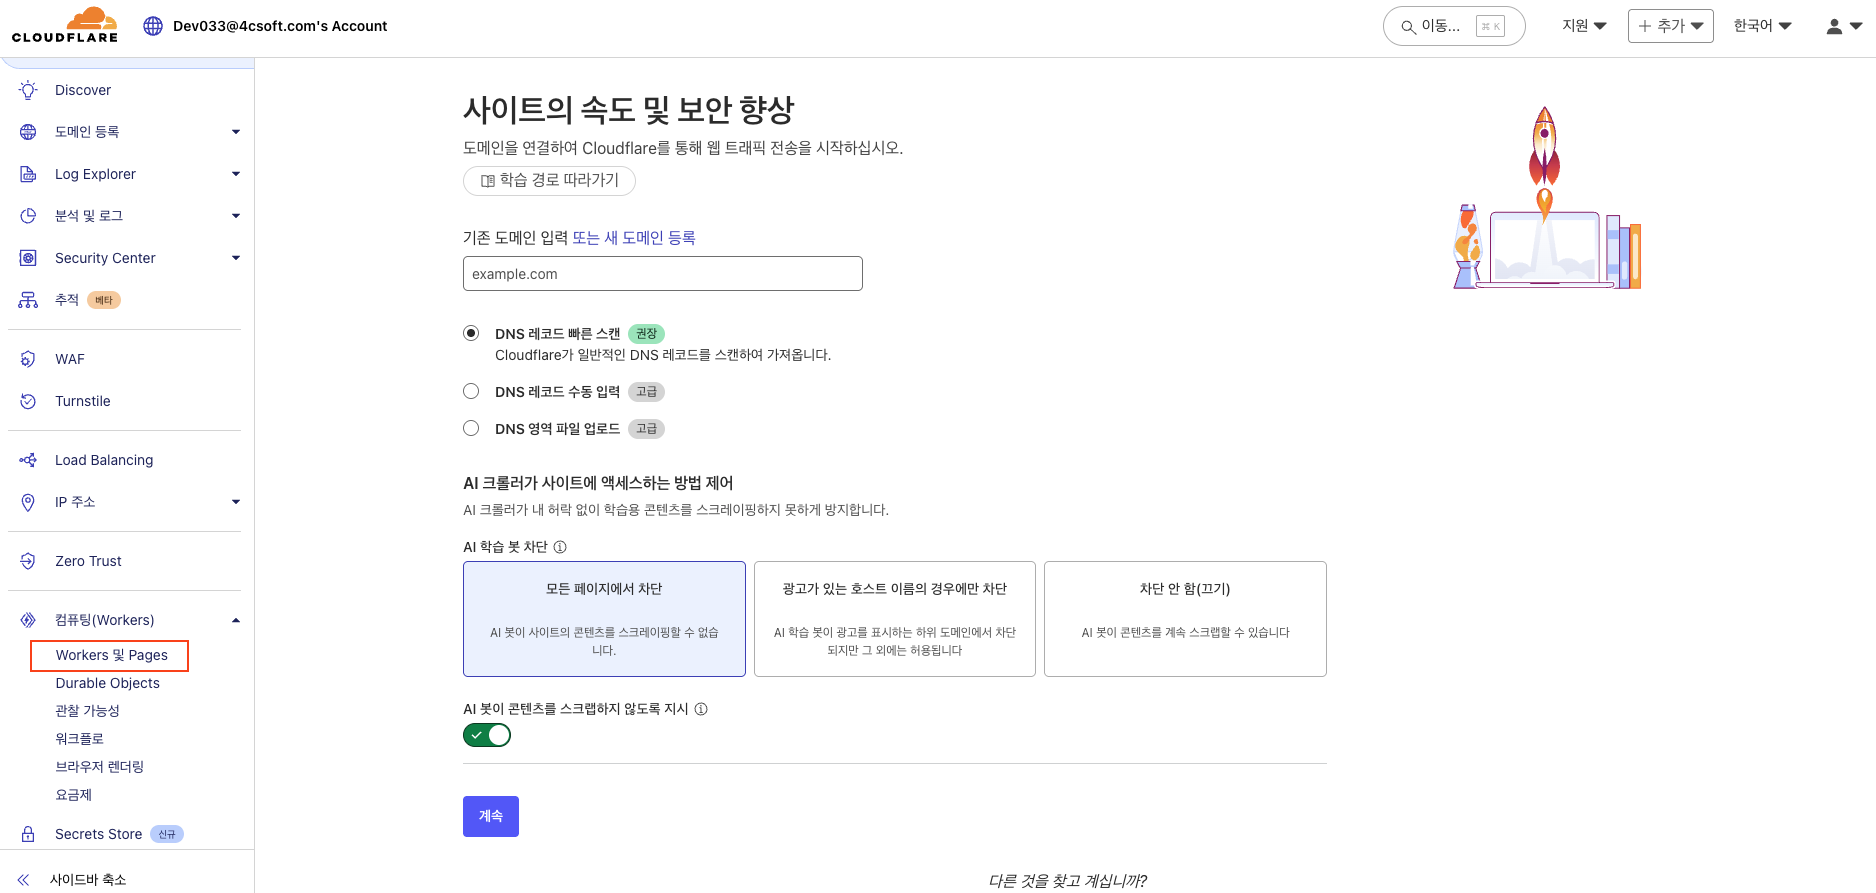The height and width of the screenshot is (893, 1876).
Task: Expand the Security Center submenu arrow
Action: (x=236, y=258)
